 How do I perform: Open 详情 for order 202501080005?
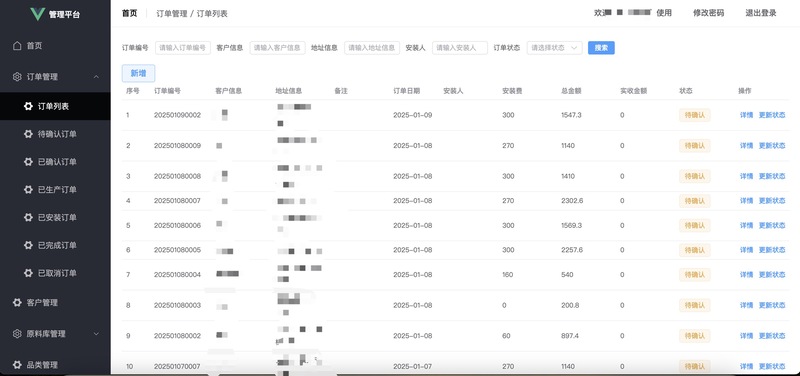point(746,249)
